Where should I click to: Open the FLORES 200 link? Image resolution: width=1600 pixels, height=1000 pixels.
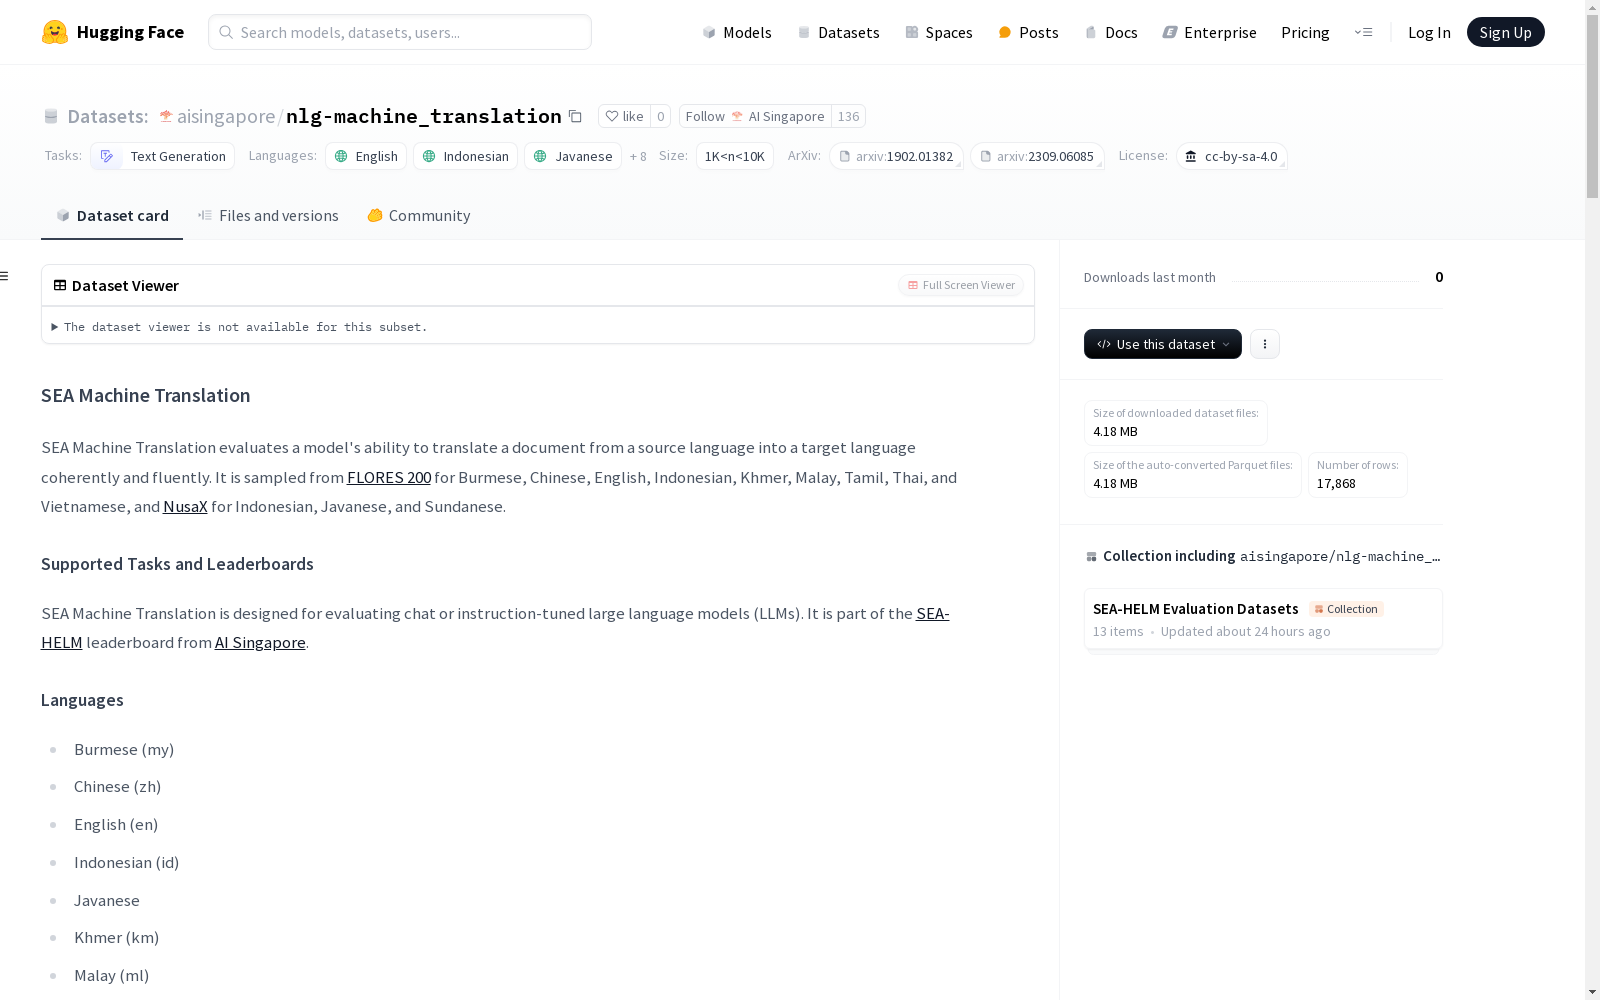(389, 477)
